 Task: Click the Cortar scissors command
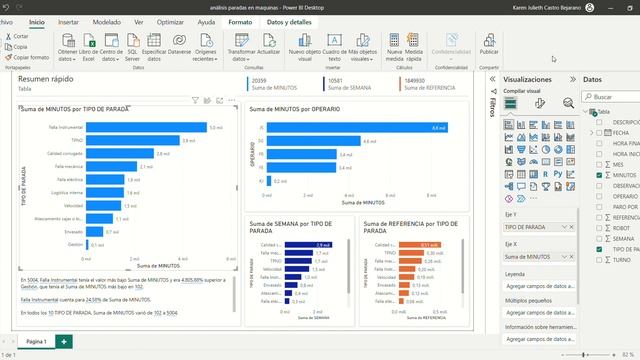(17, 36)
